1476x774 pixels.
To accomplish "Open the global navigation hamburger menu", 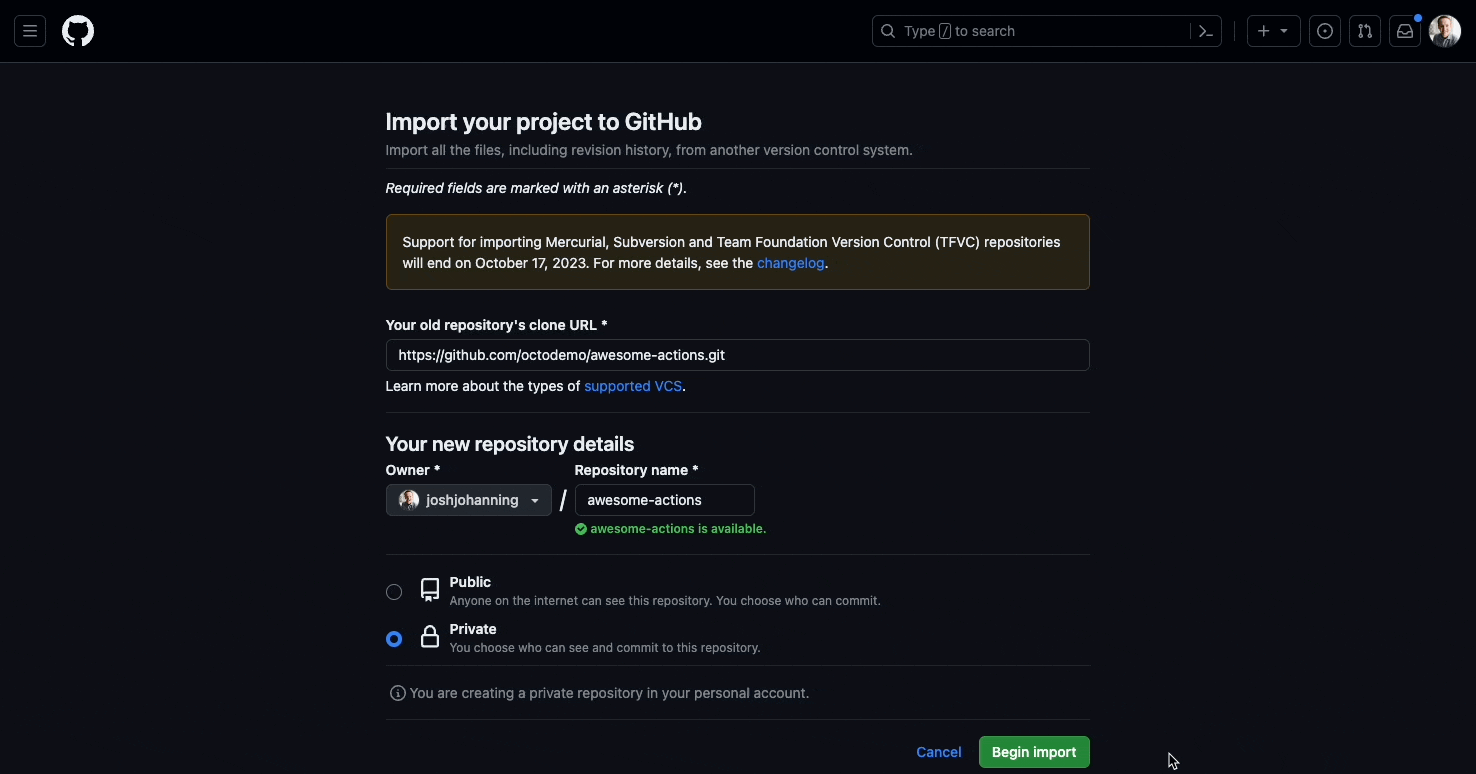I will pyautogui.click(x=30, y=31).
